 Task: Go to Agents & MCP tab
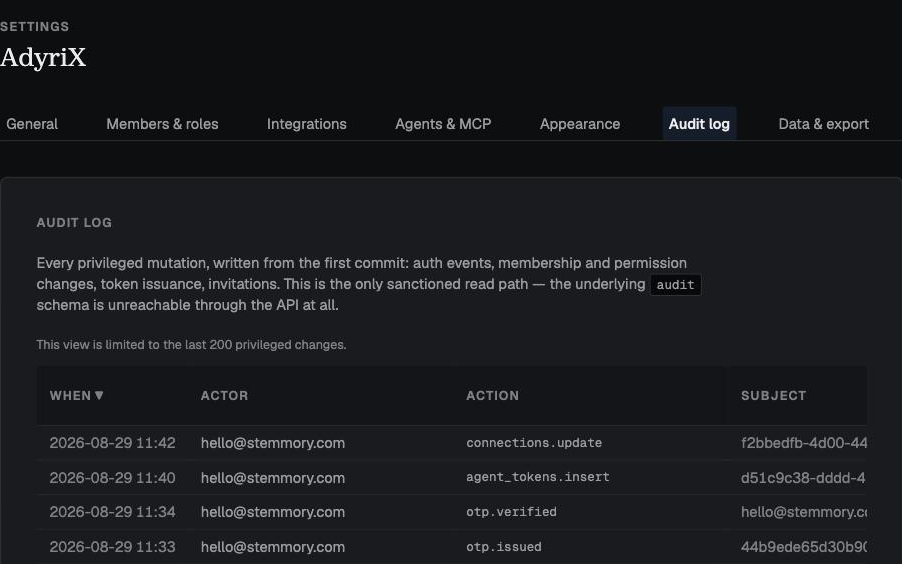pos(443,124)
